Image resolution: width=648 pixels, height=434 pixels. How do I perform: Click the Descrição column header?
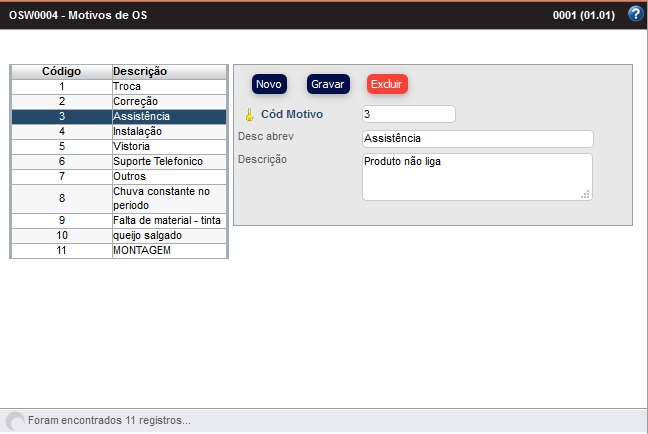point(168,72)
